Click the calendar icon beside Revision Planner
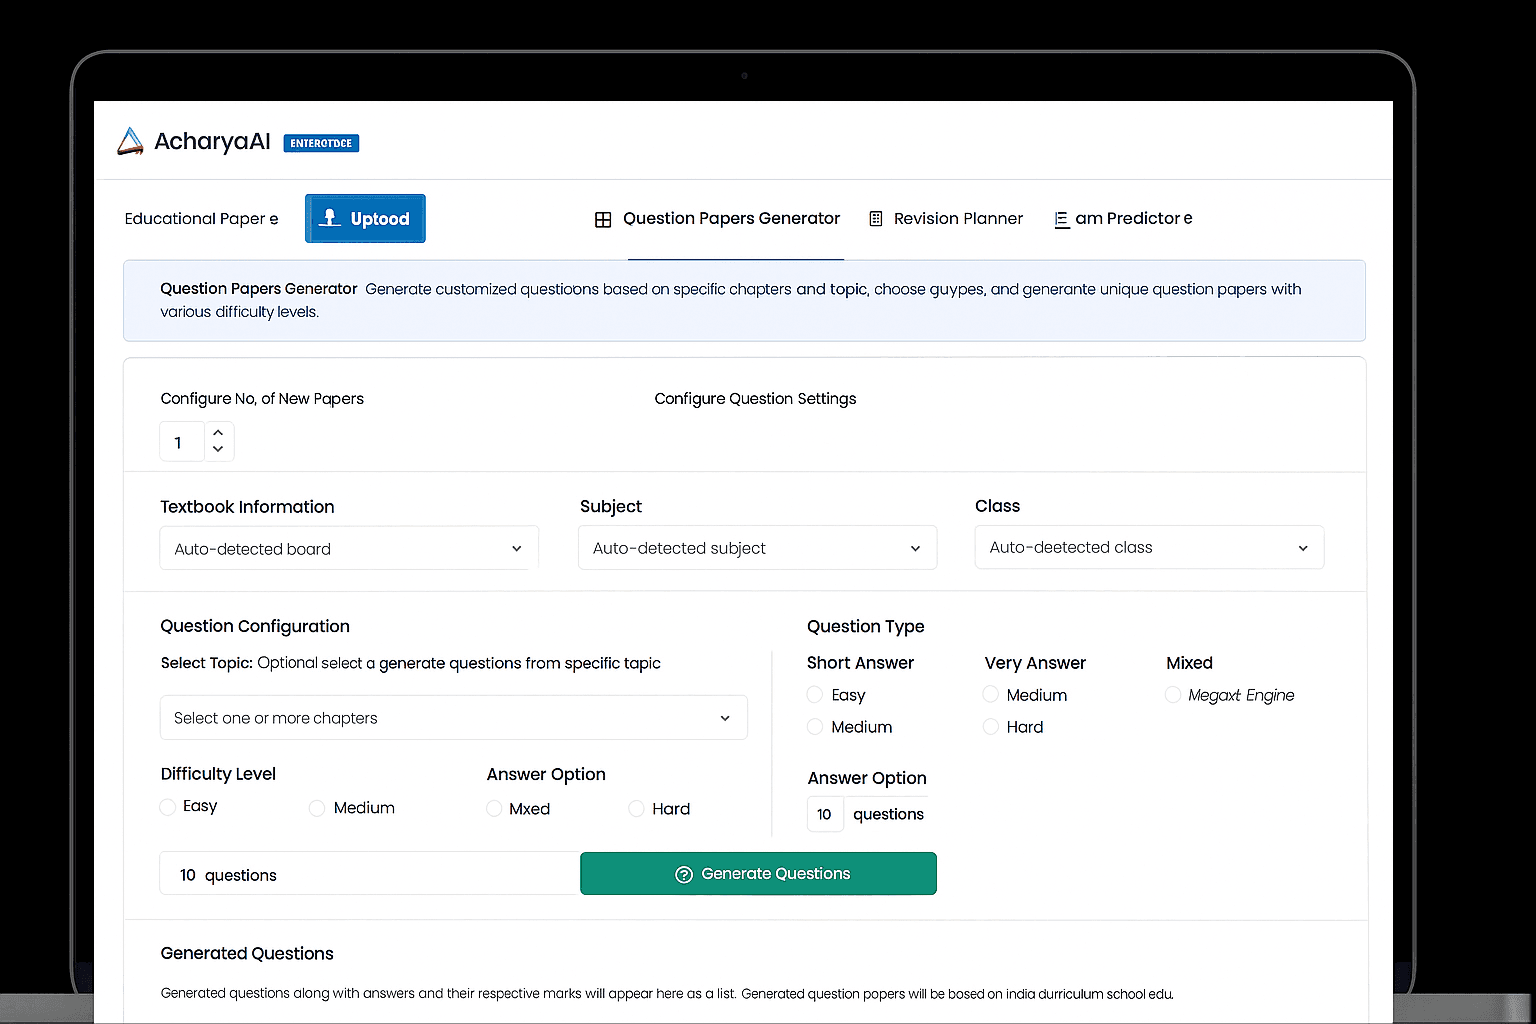 [876, 218]
